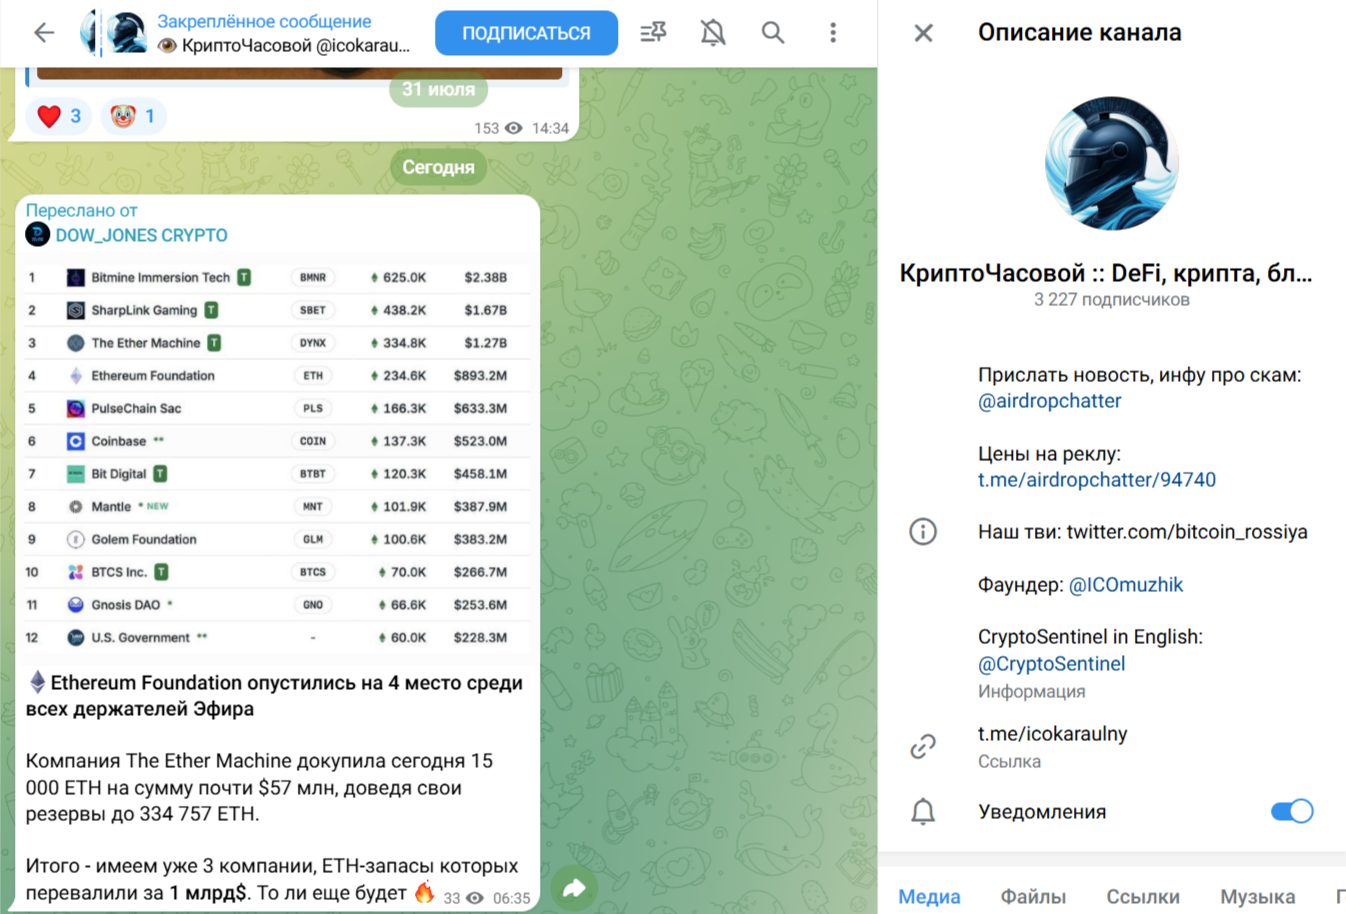Open the forwarded source DOW_JONES CRYPTO
The height and width of the screenshot is (914, 1346).
pyautogui.click(x=141, y=235)
